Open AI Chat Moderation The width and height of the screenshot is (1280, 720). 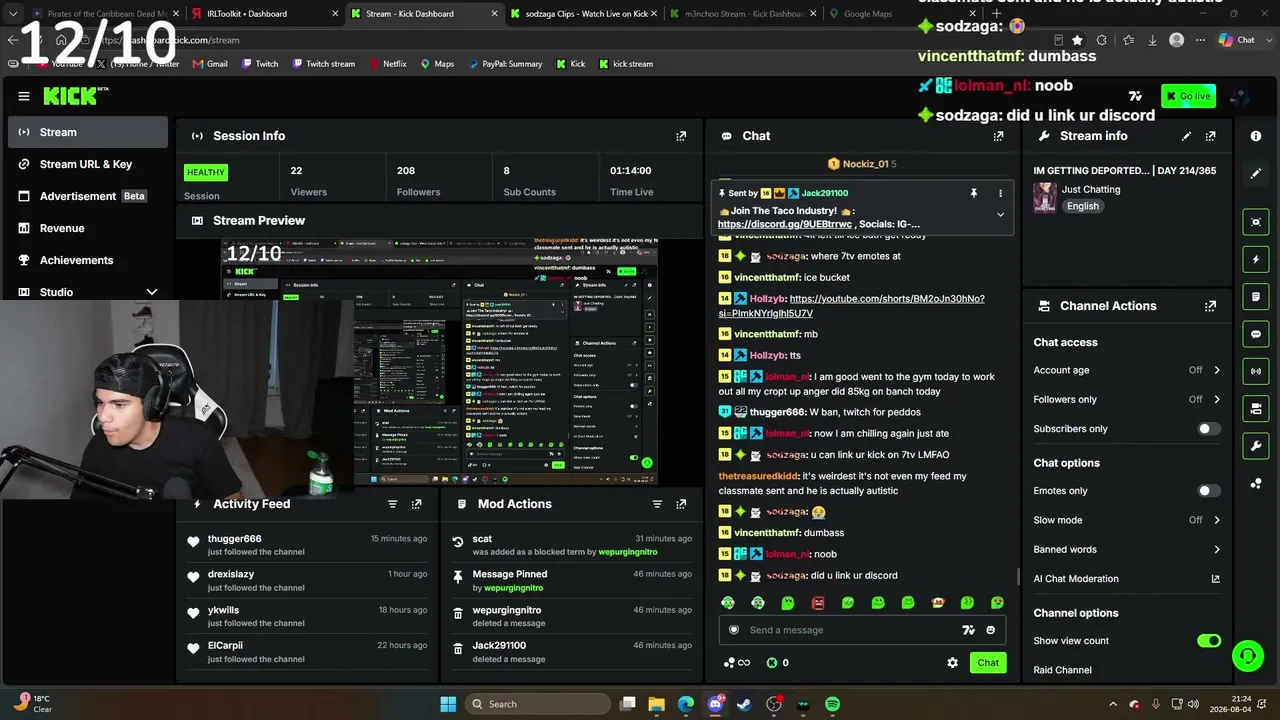pyautogui.click(x=1127, y=578)
